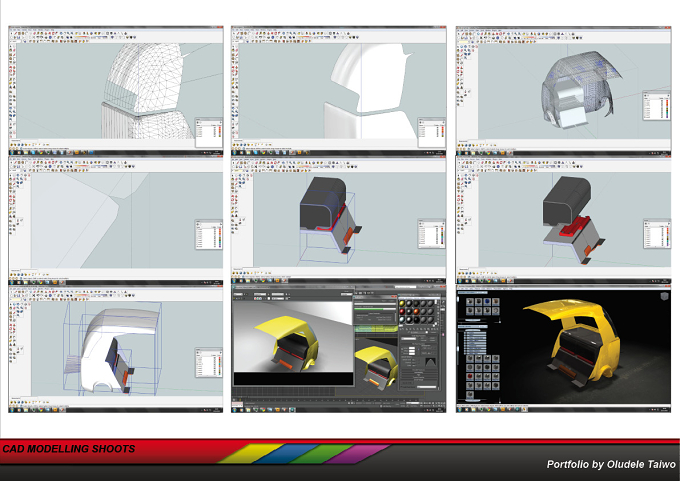Click the ViewCube in the Showcase screenshot
The image size is (680, 481).
664,296
